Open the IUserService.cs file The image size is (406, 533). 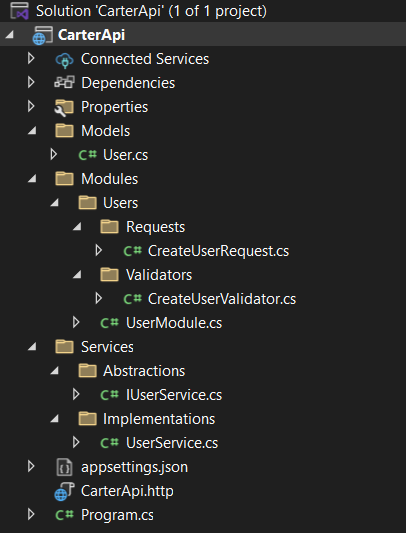point(174,395)
